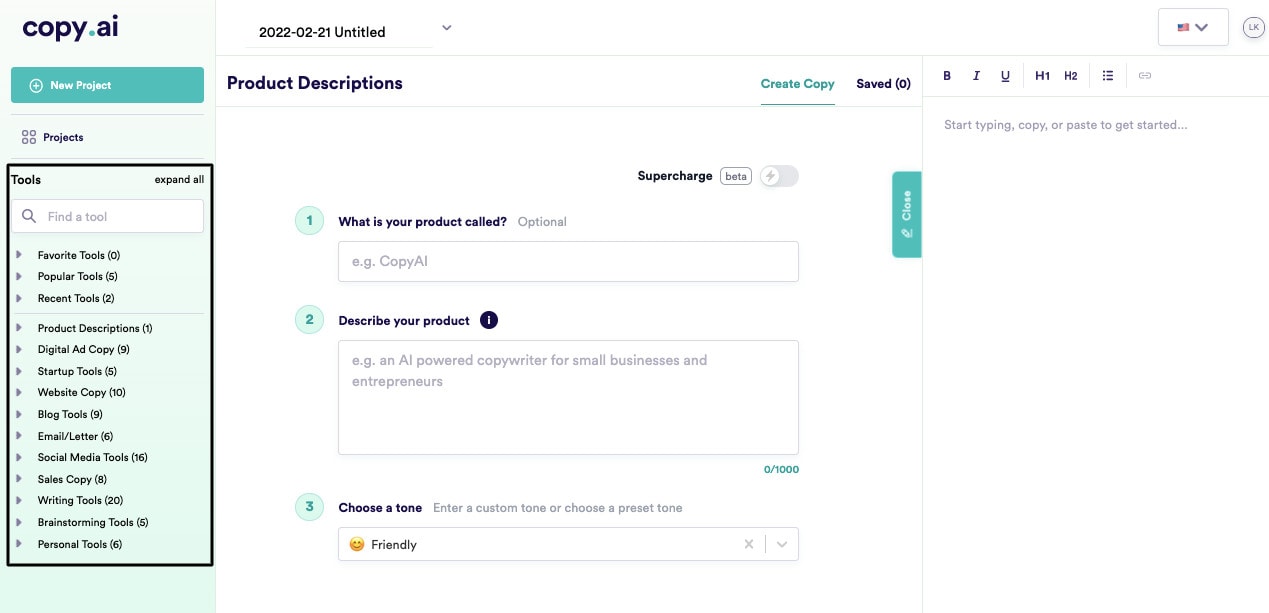Apply italic formatting in the editor

[x=976, y=76]
